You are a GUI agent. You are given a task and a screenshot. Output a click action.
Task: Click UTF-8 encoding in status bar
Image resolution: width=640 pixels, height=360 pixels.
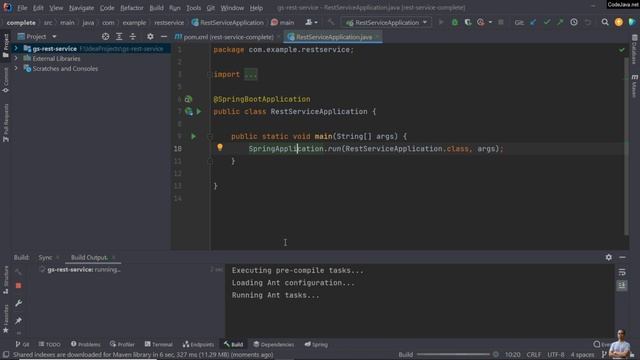click(x=556, y=355)
